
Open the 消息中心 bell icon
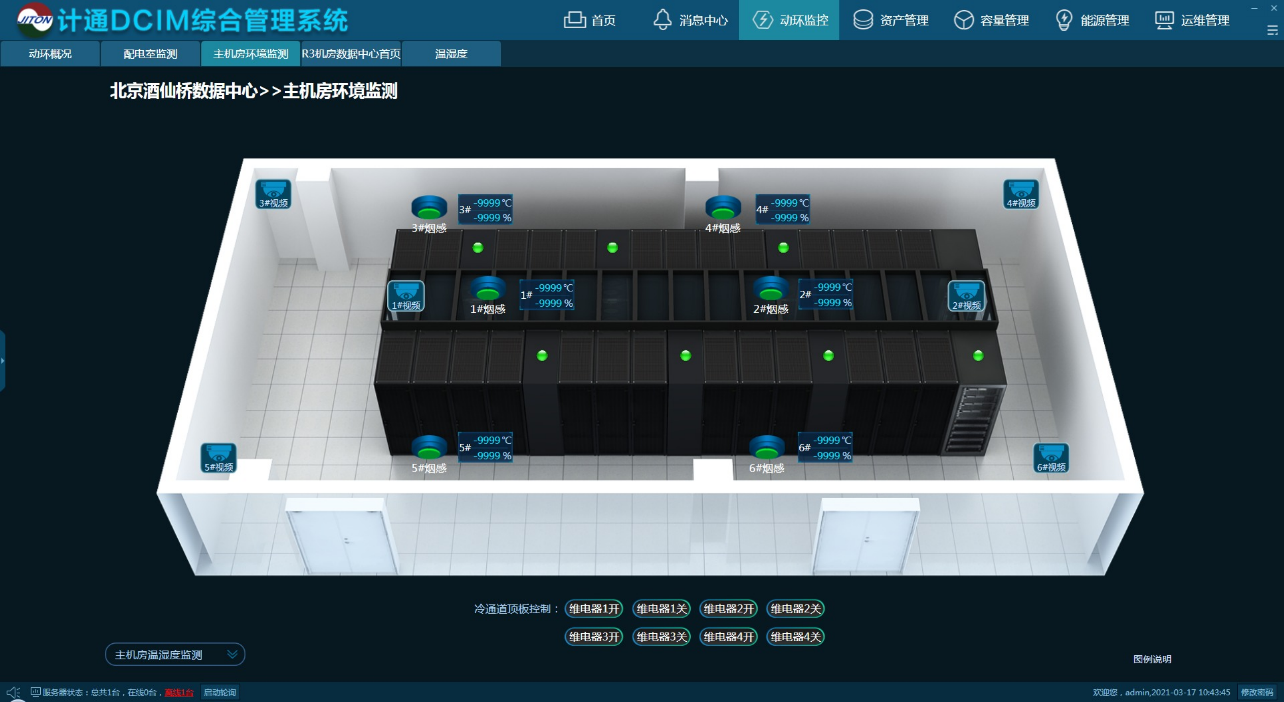(x=662, y=20)
